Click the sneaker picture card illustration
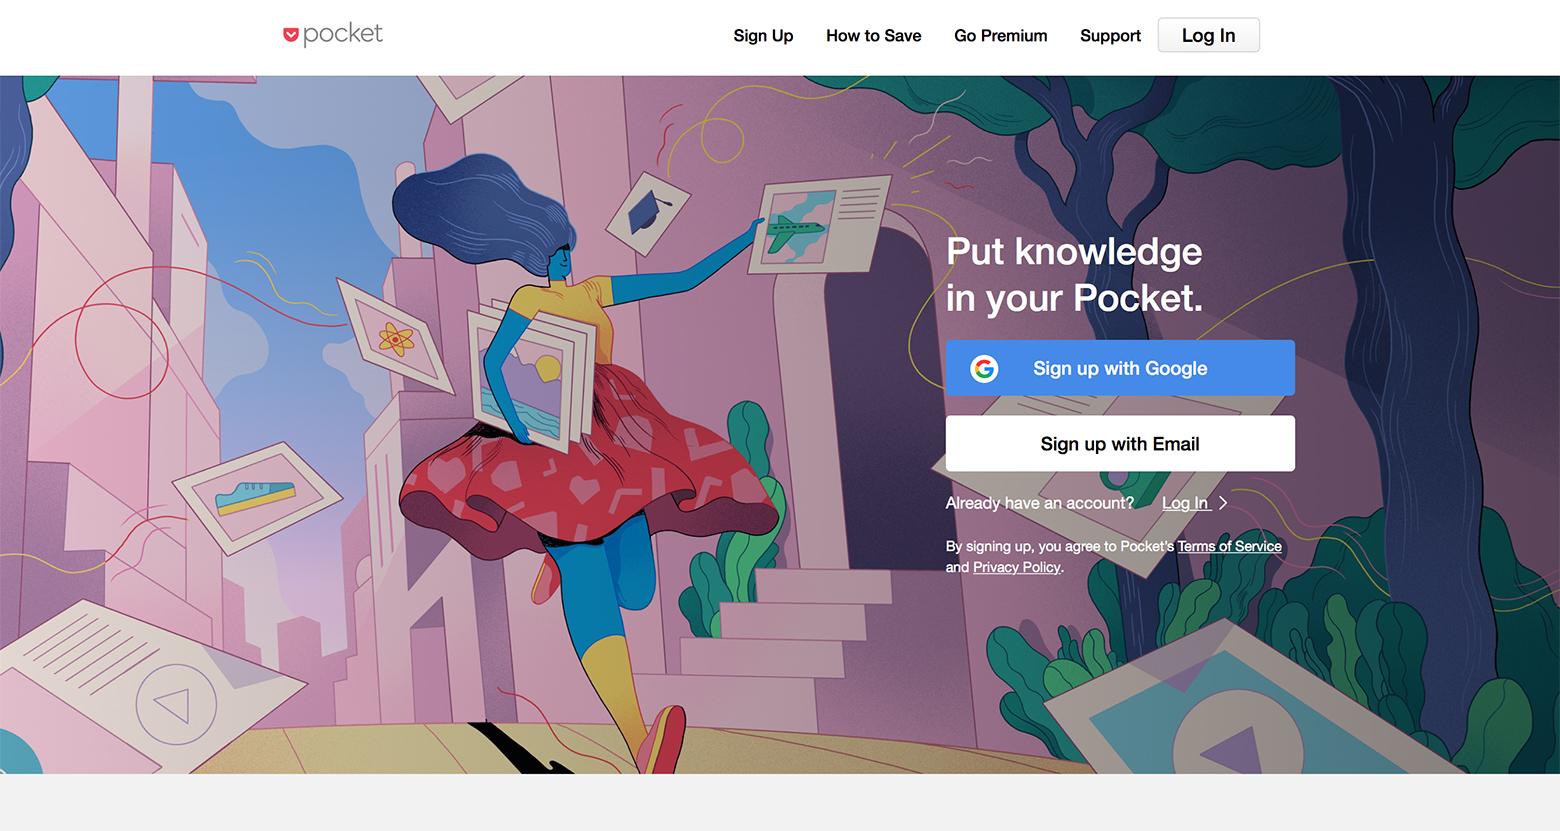The width and height of the screenshot is (1560, 831). [258, 493]
